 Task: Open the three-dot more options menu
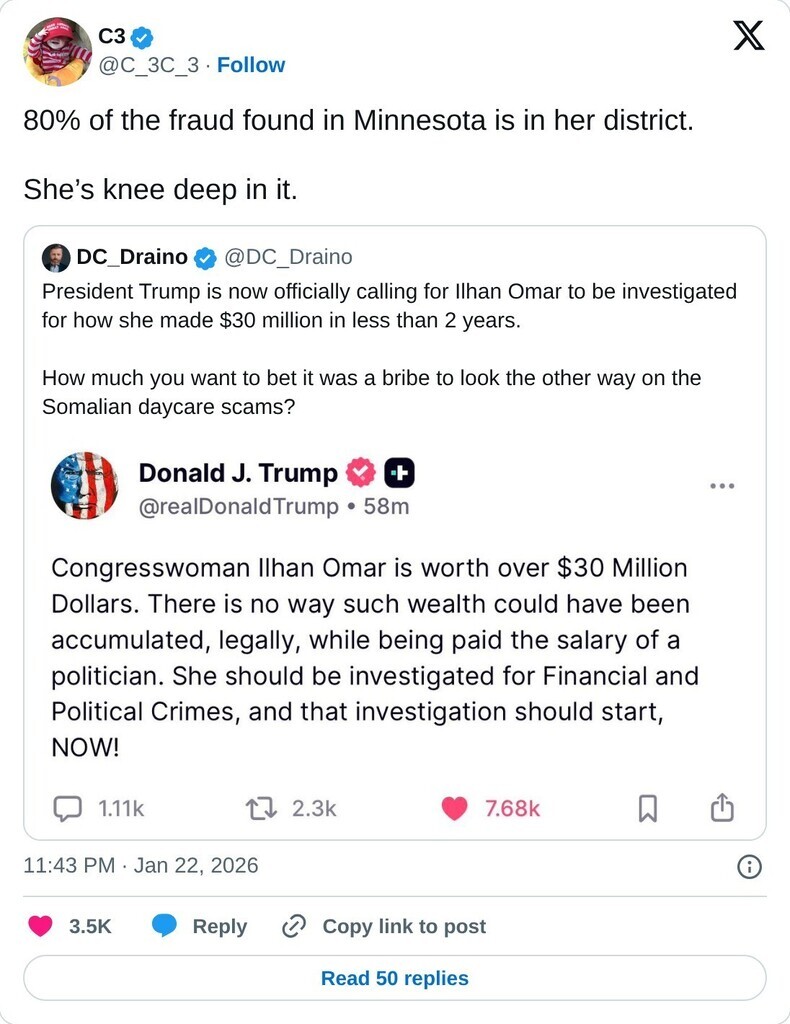722,486
